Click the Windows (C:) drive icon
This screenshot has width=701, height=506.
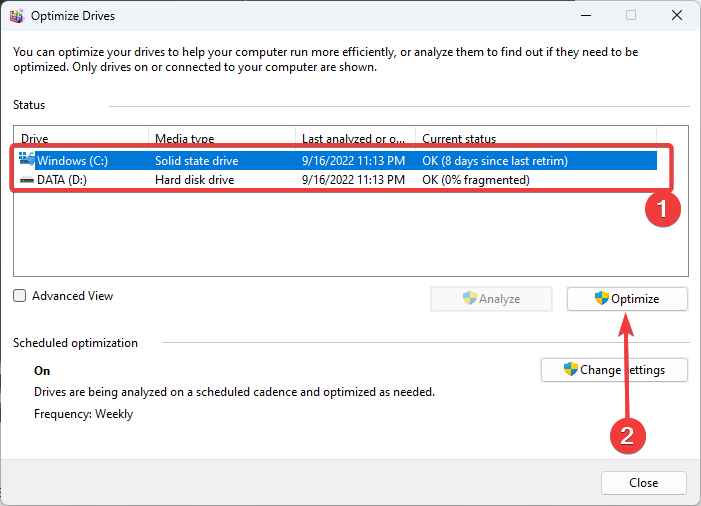pos(27,159)
